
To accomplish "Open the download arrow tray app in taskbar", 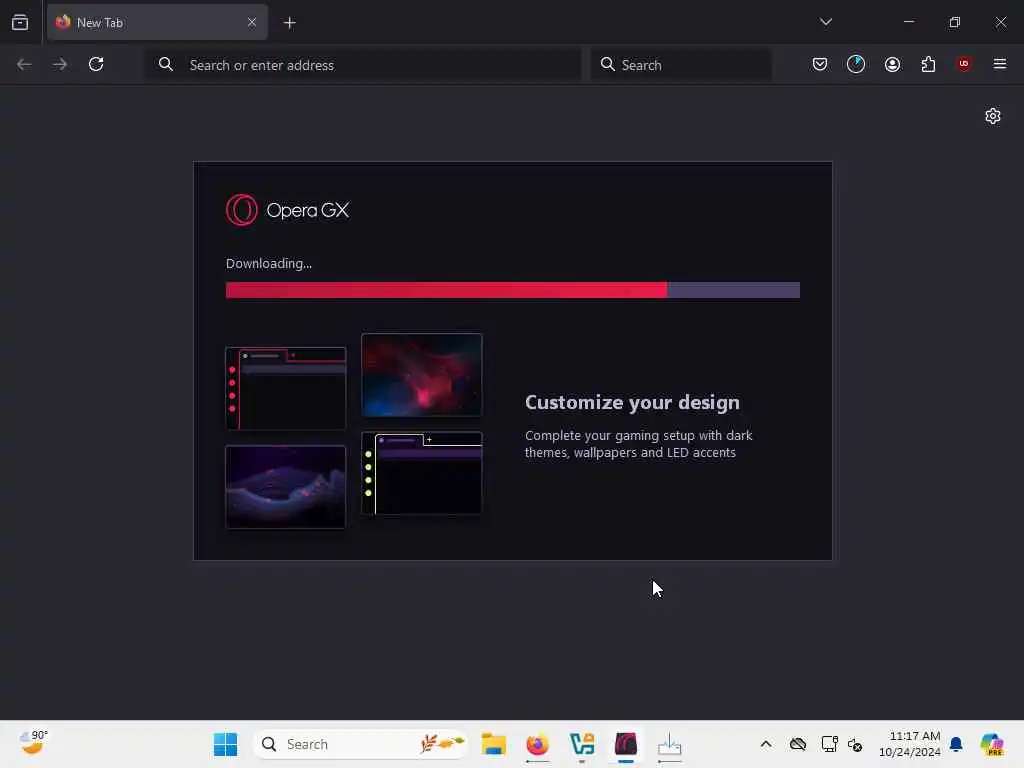I will click(x=669, y=744).
